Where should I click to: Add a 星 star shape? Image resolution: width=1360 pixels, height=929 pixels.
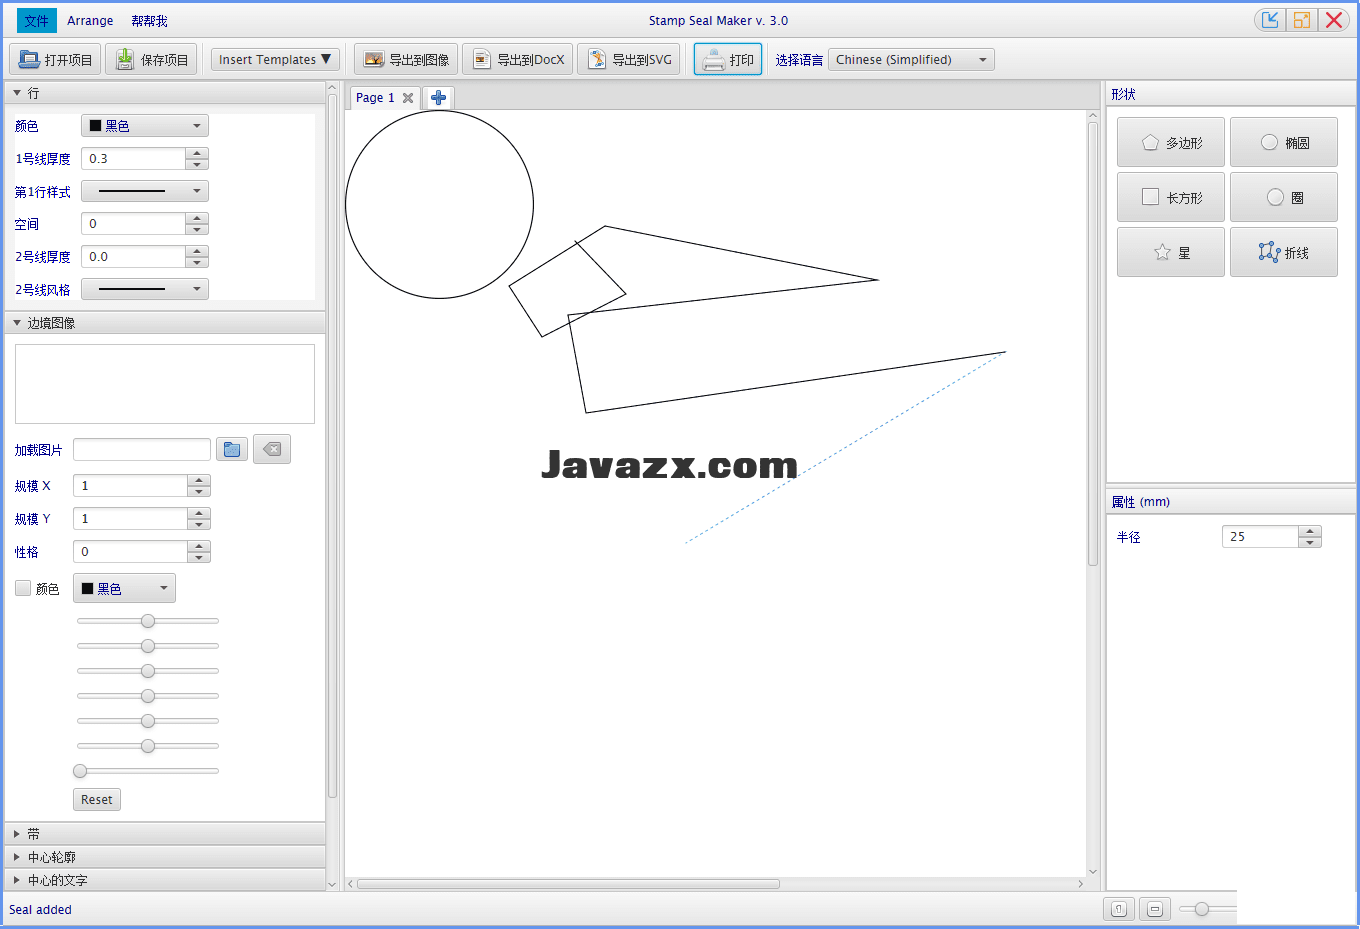(x=1171, y=253)
